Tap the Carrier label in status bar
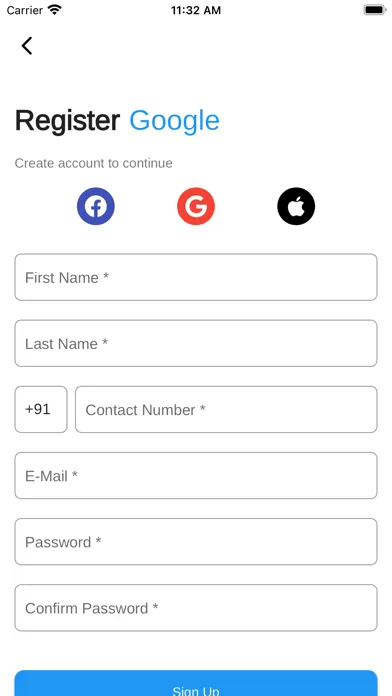The width and height of the screenshot is (392, 696). tap(25, 10)
